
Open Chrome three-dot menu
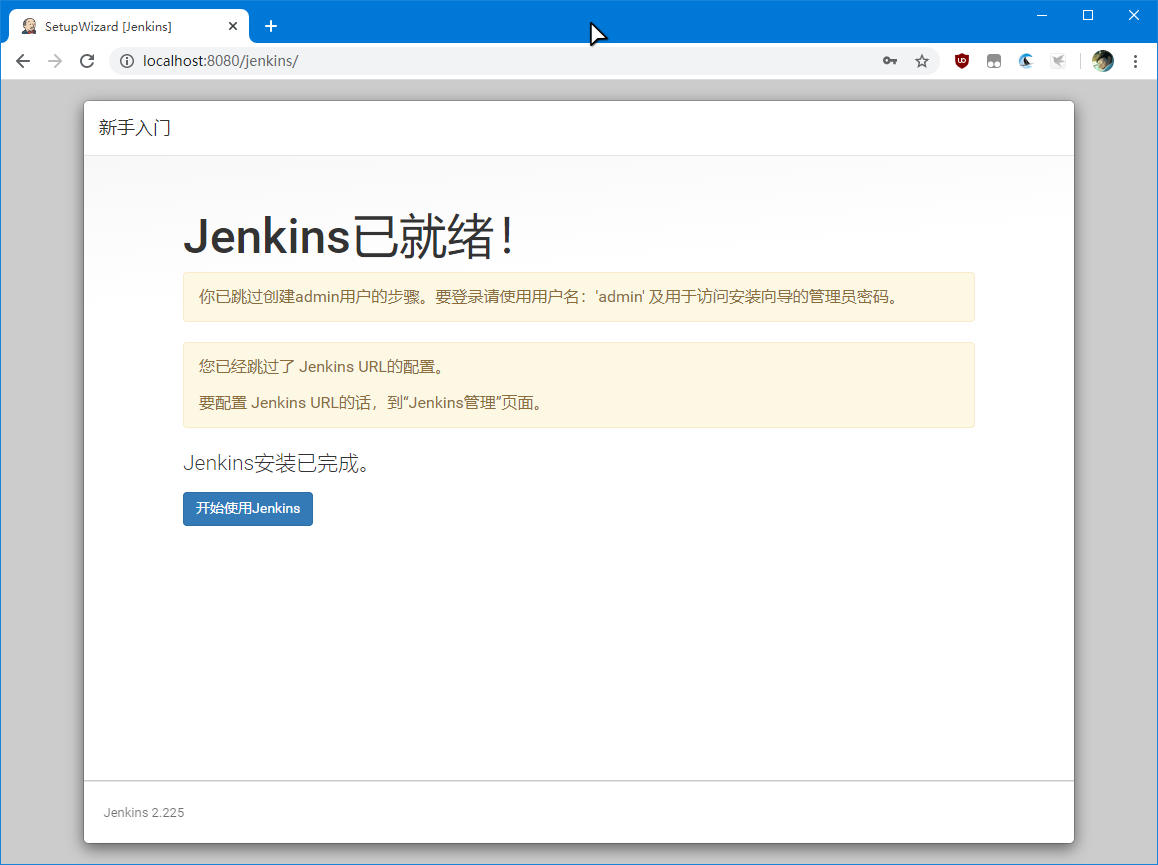(x=1135, y=61)
